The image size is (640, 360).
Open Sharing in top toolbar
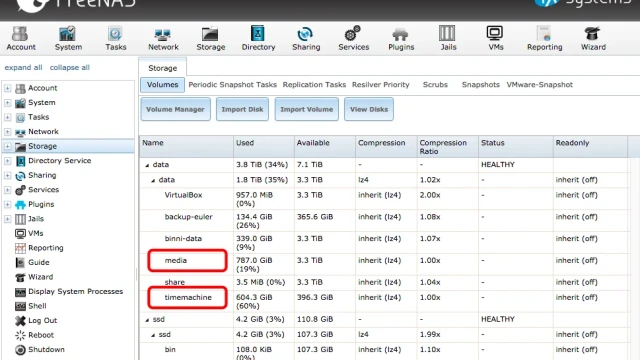(306, 38)
